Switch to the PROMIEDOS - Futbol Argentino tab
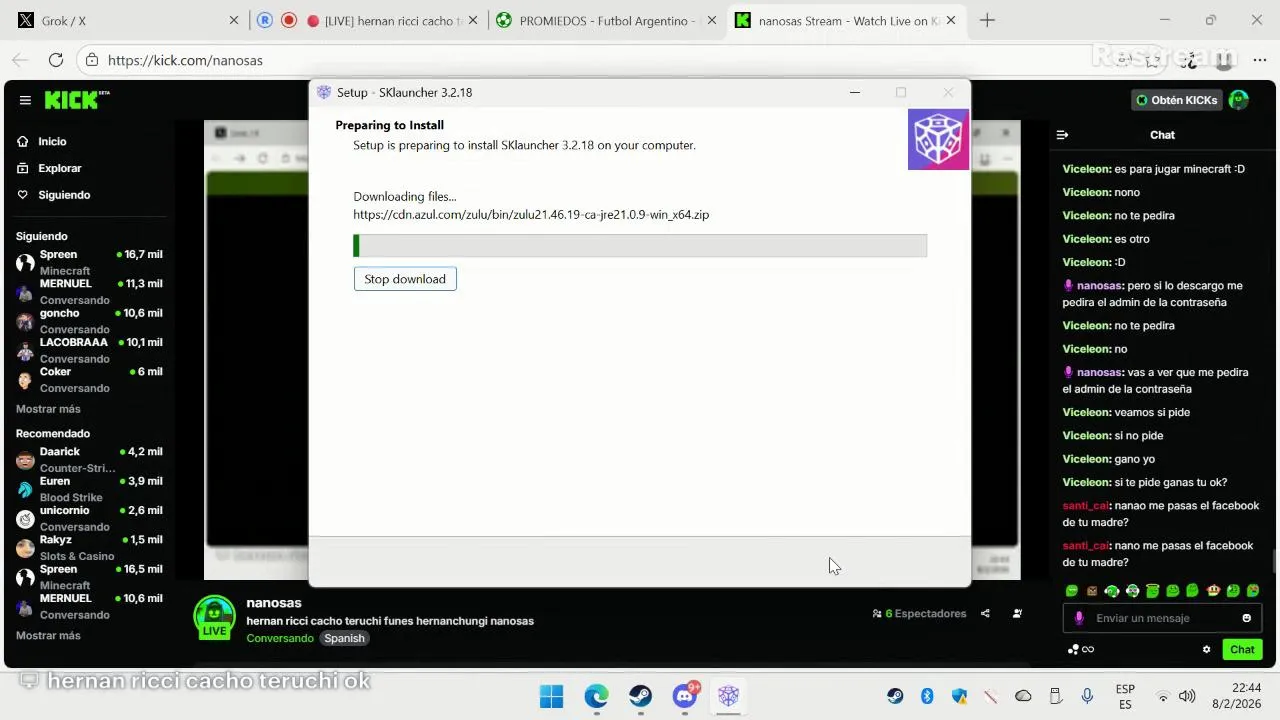 (607, 20)
